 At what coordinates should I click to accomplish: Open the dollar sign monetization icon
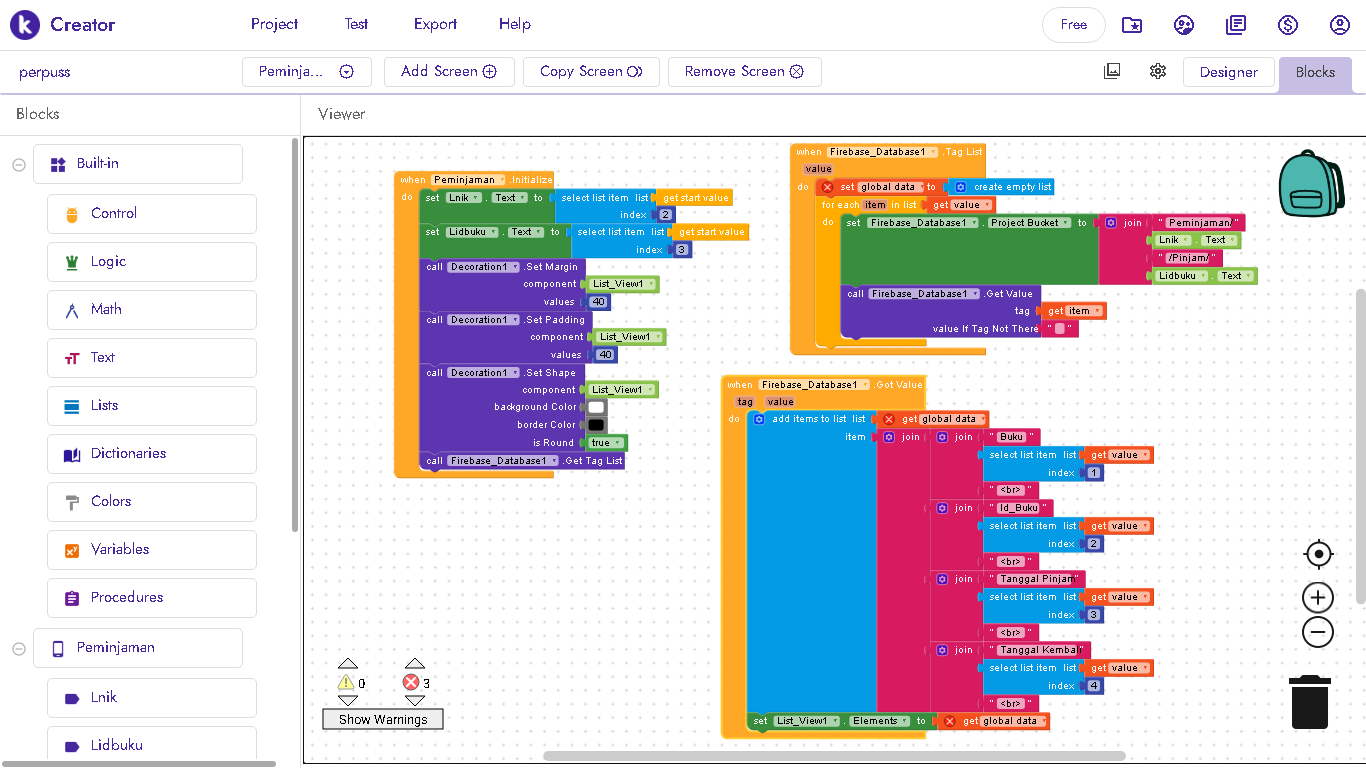click(1288, 25)
